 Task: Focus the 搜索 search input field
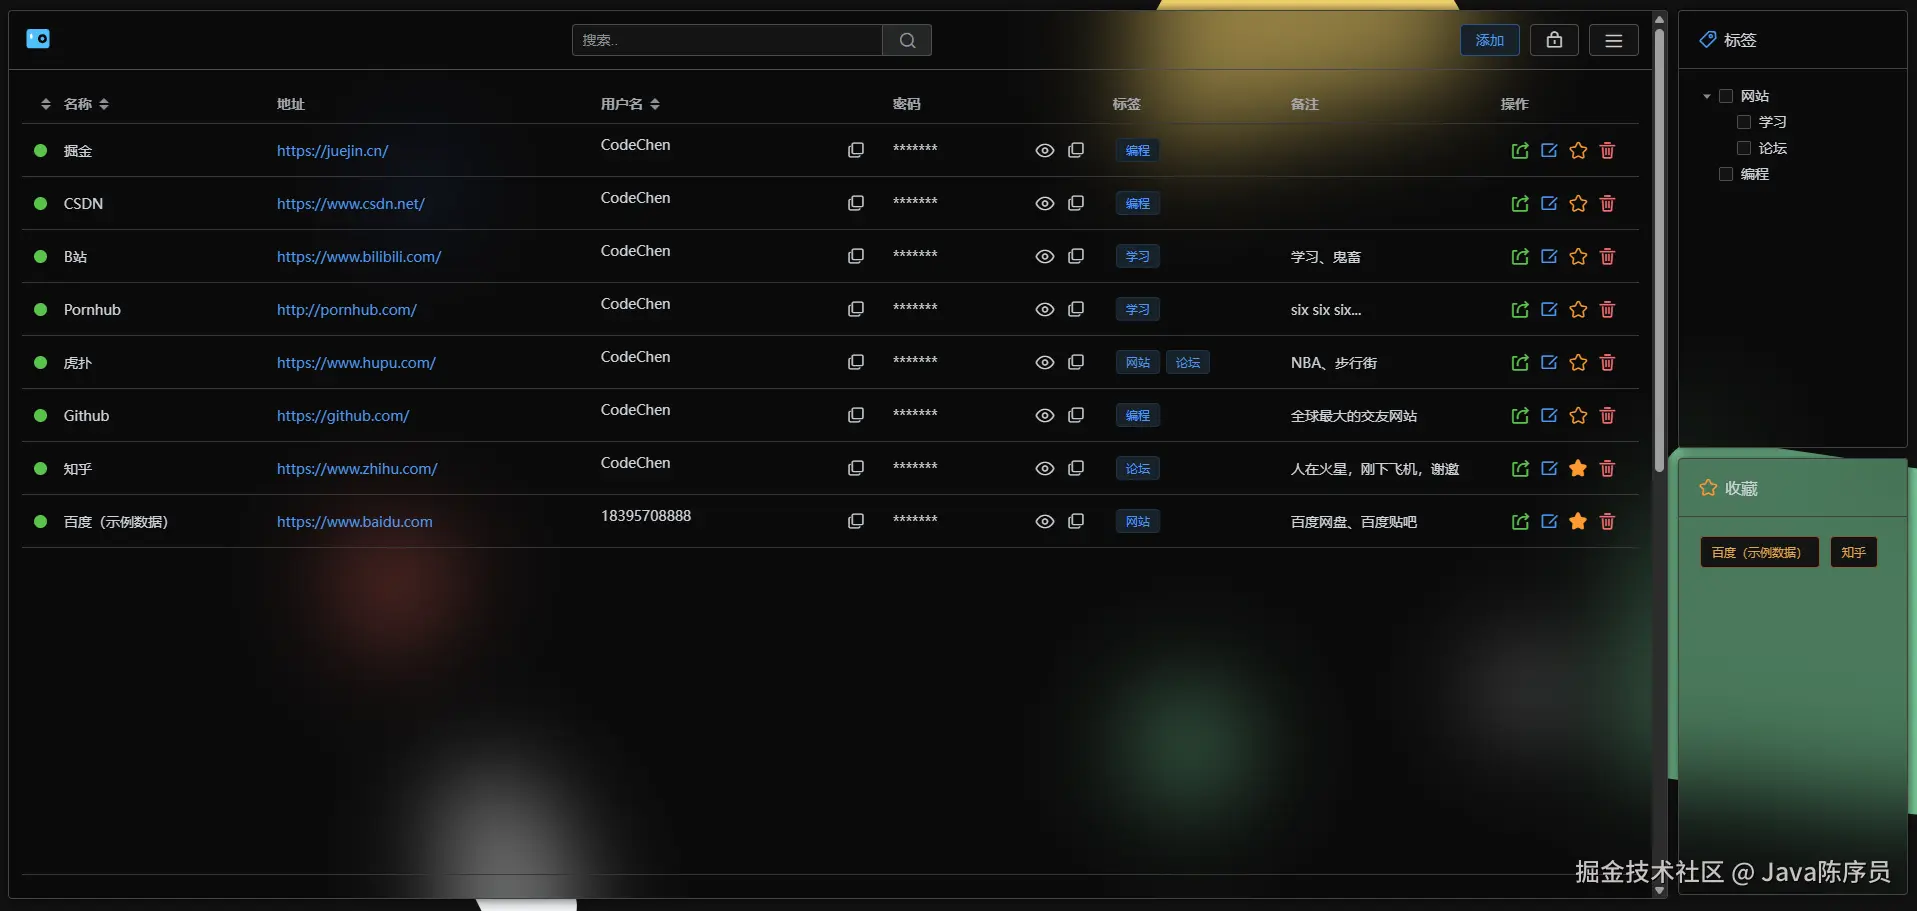click(x=727, y=40)
